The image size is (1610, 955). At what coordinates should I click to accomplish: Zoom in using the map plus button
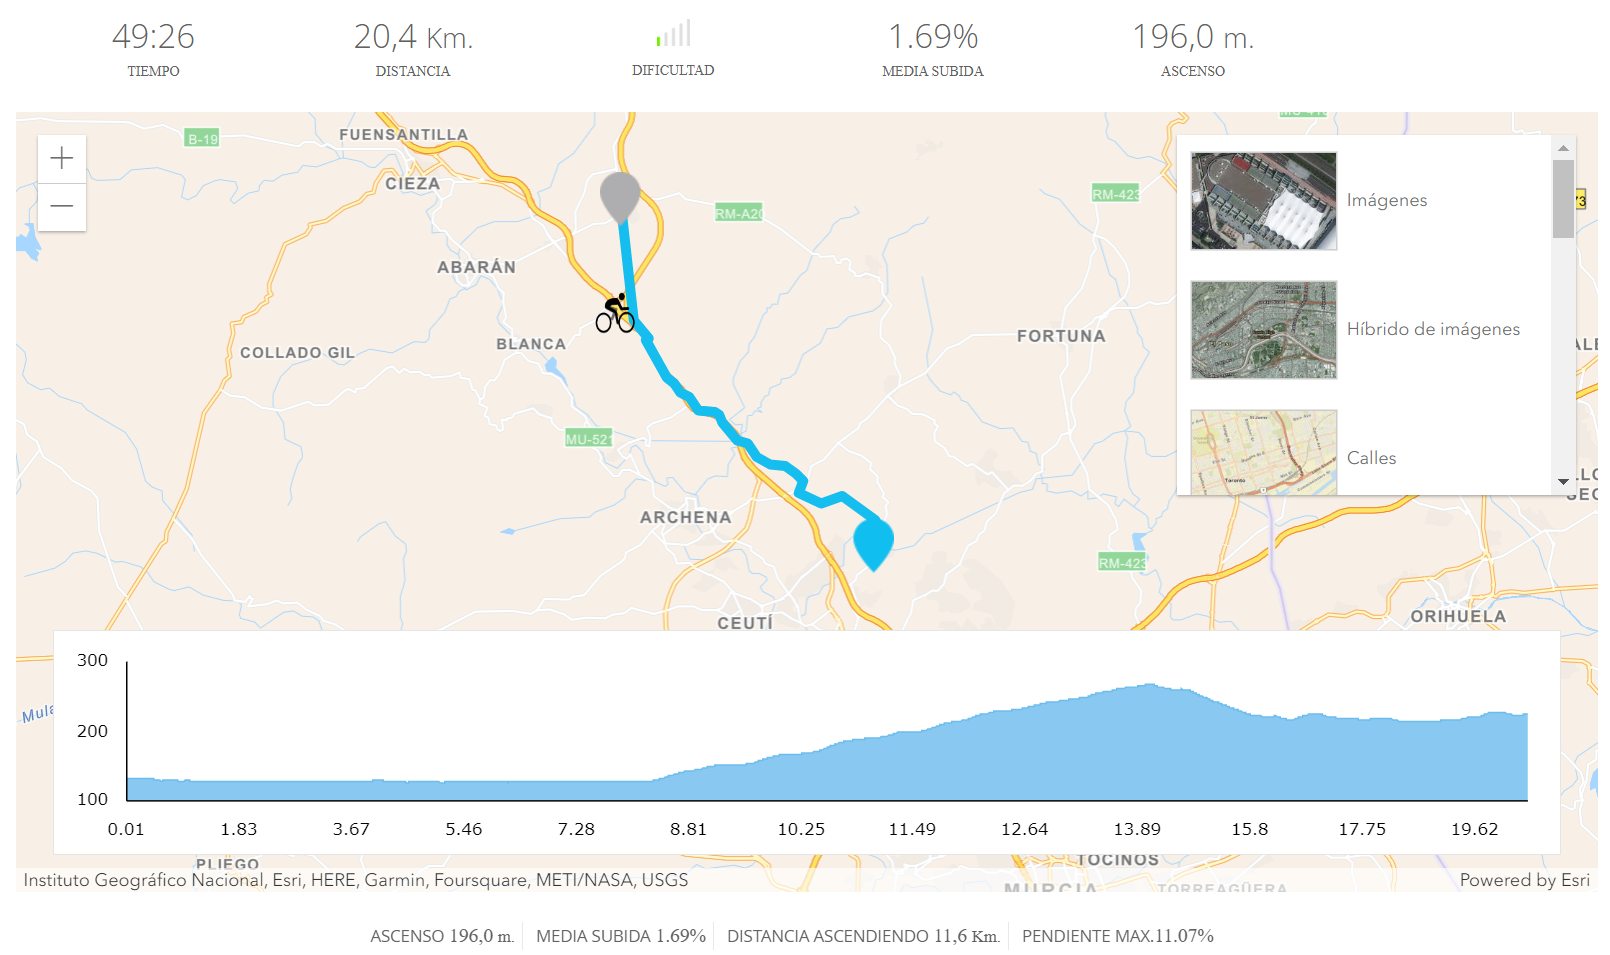click(61, 157)
